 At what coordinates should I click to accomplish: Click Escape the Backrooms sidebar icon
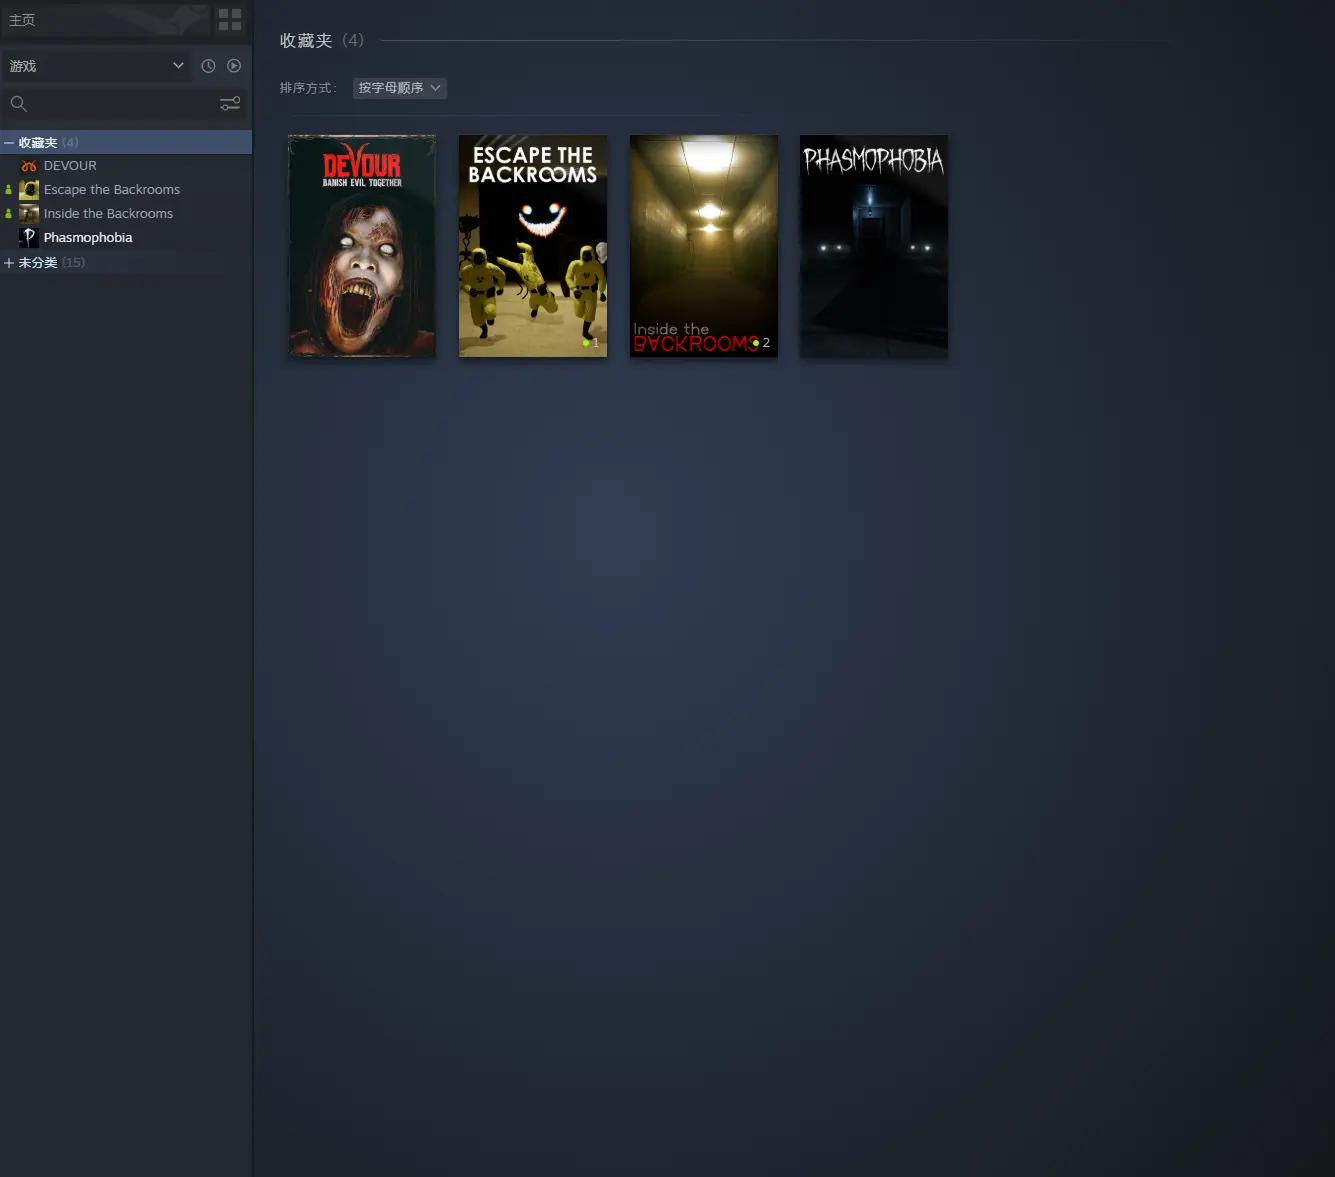29,190
